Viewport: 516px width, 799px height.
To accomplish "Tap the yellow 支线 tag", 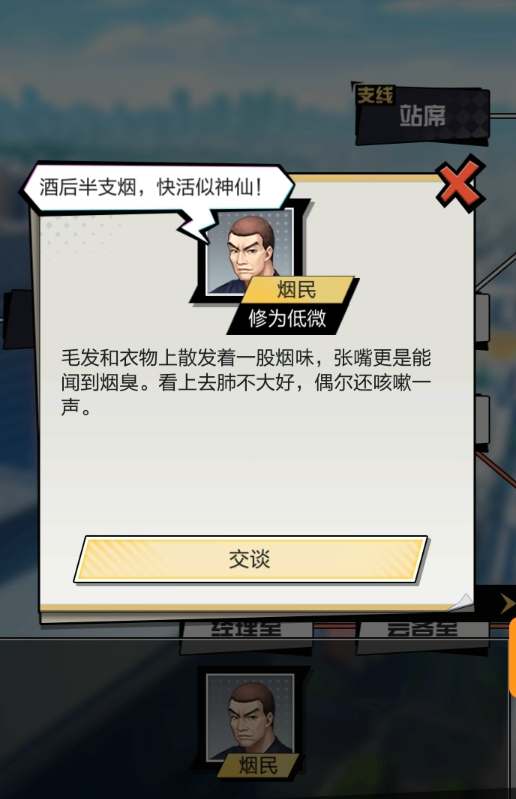I will pyautogui.click(x=375, y=95).
